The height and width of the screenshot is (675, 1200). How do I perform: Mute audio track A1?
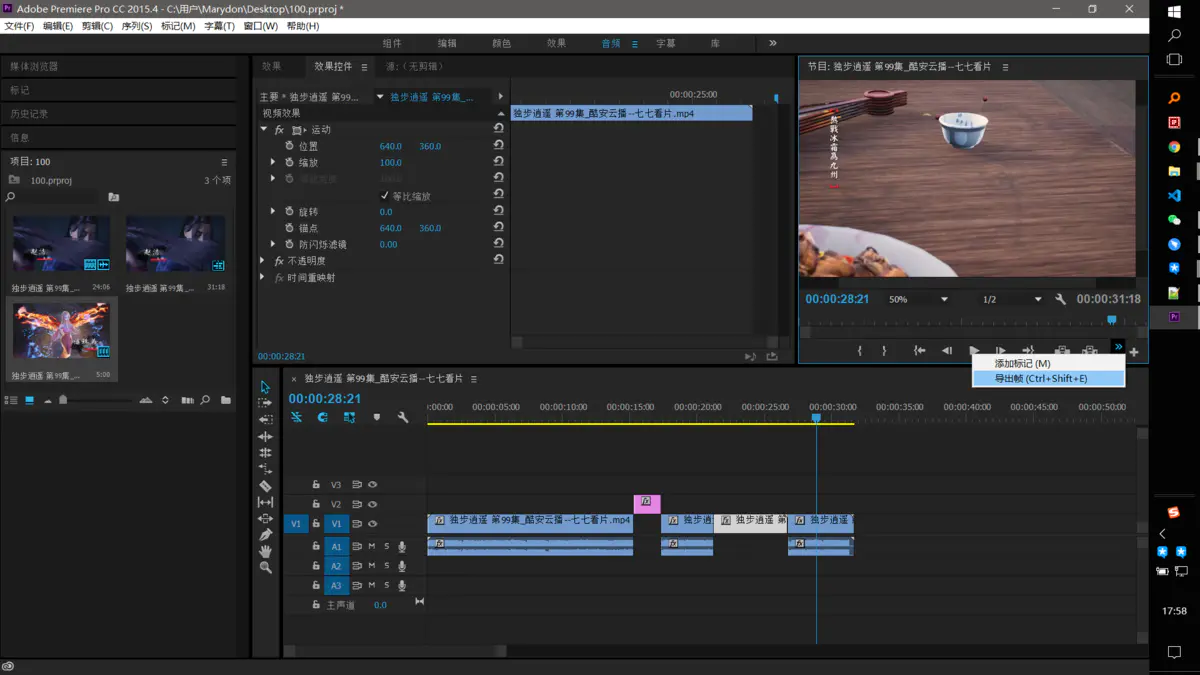click(371, 546)
